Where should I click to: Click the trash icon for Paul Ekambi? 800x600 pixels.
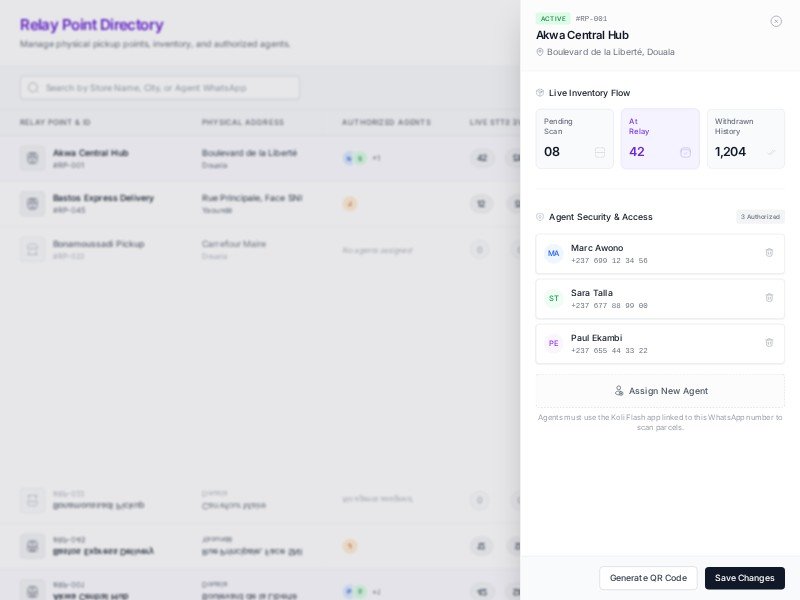[769, 343]
